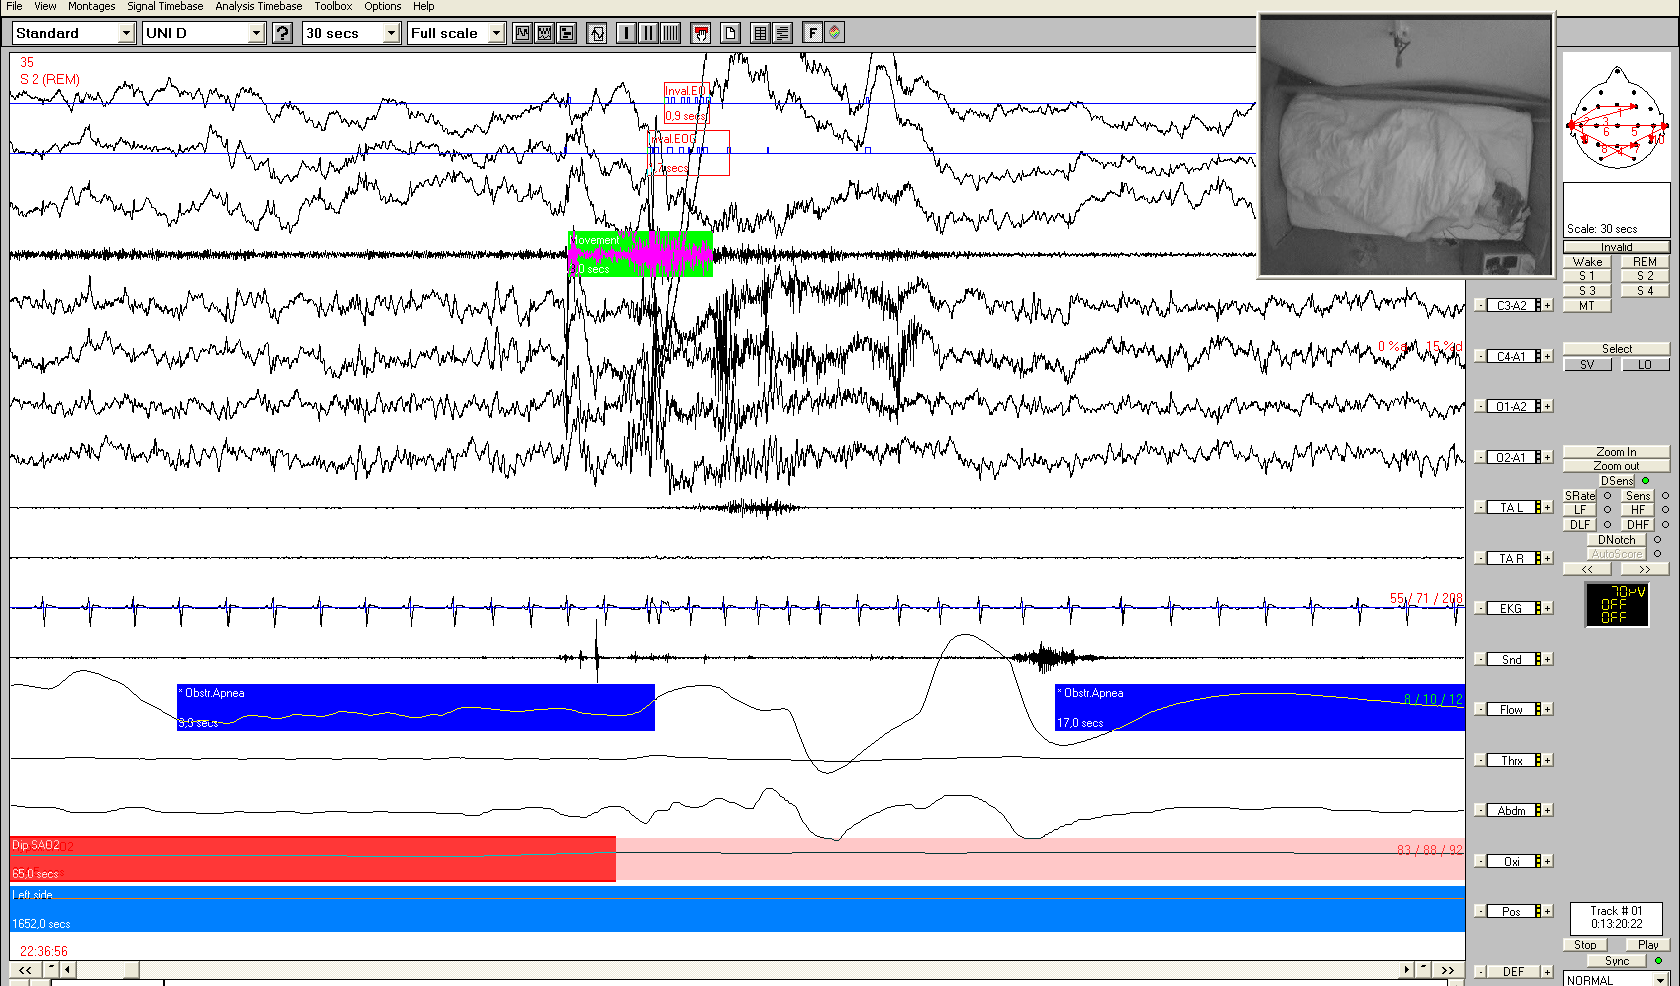The image size is (1680, 986).
Task: Click the patient video thumbnail
Action: (x=1405, y=145)
